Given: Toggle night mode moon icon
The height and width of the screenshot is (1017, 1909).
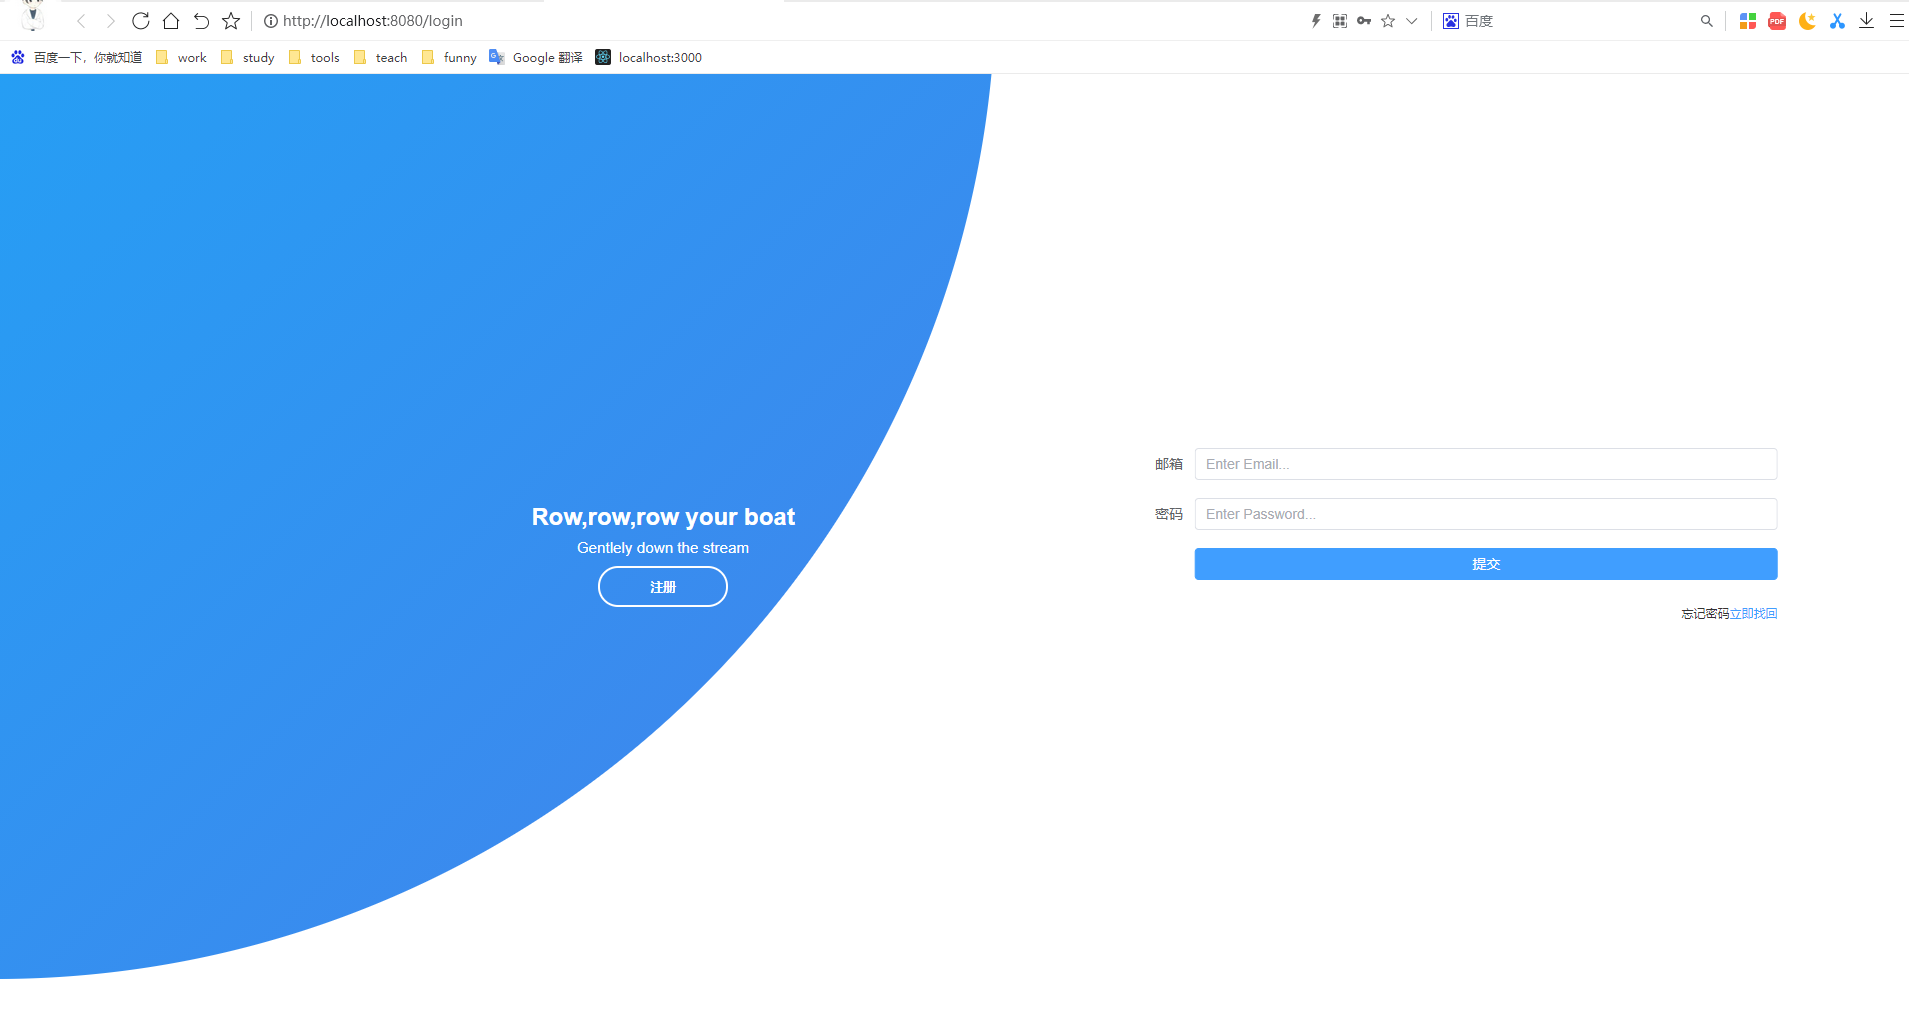Looking at the screenshot, I should click(x=1807, y=21).
